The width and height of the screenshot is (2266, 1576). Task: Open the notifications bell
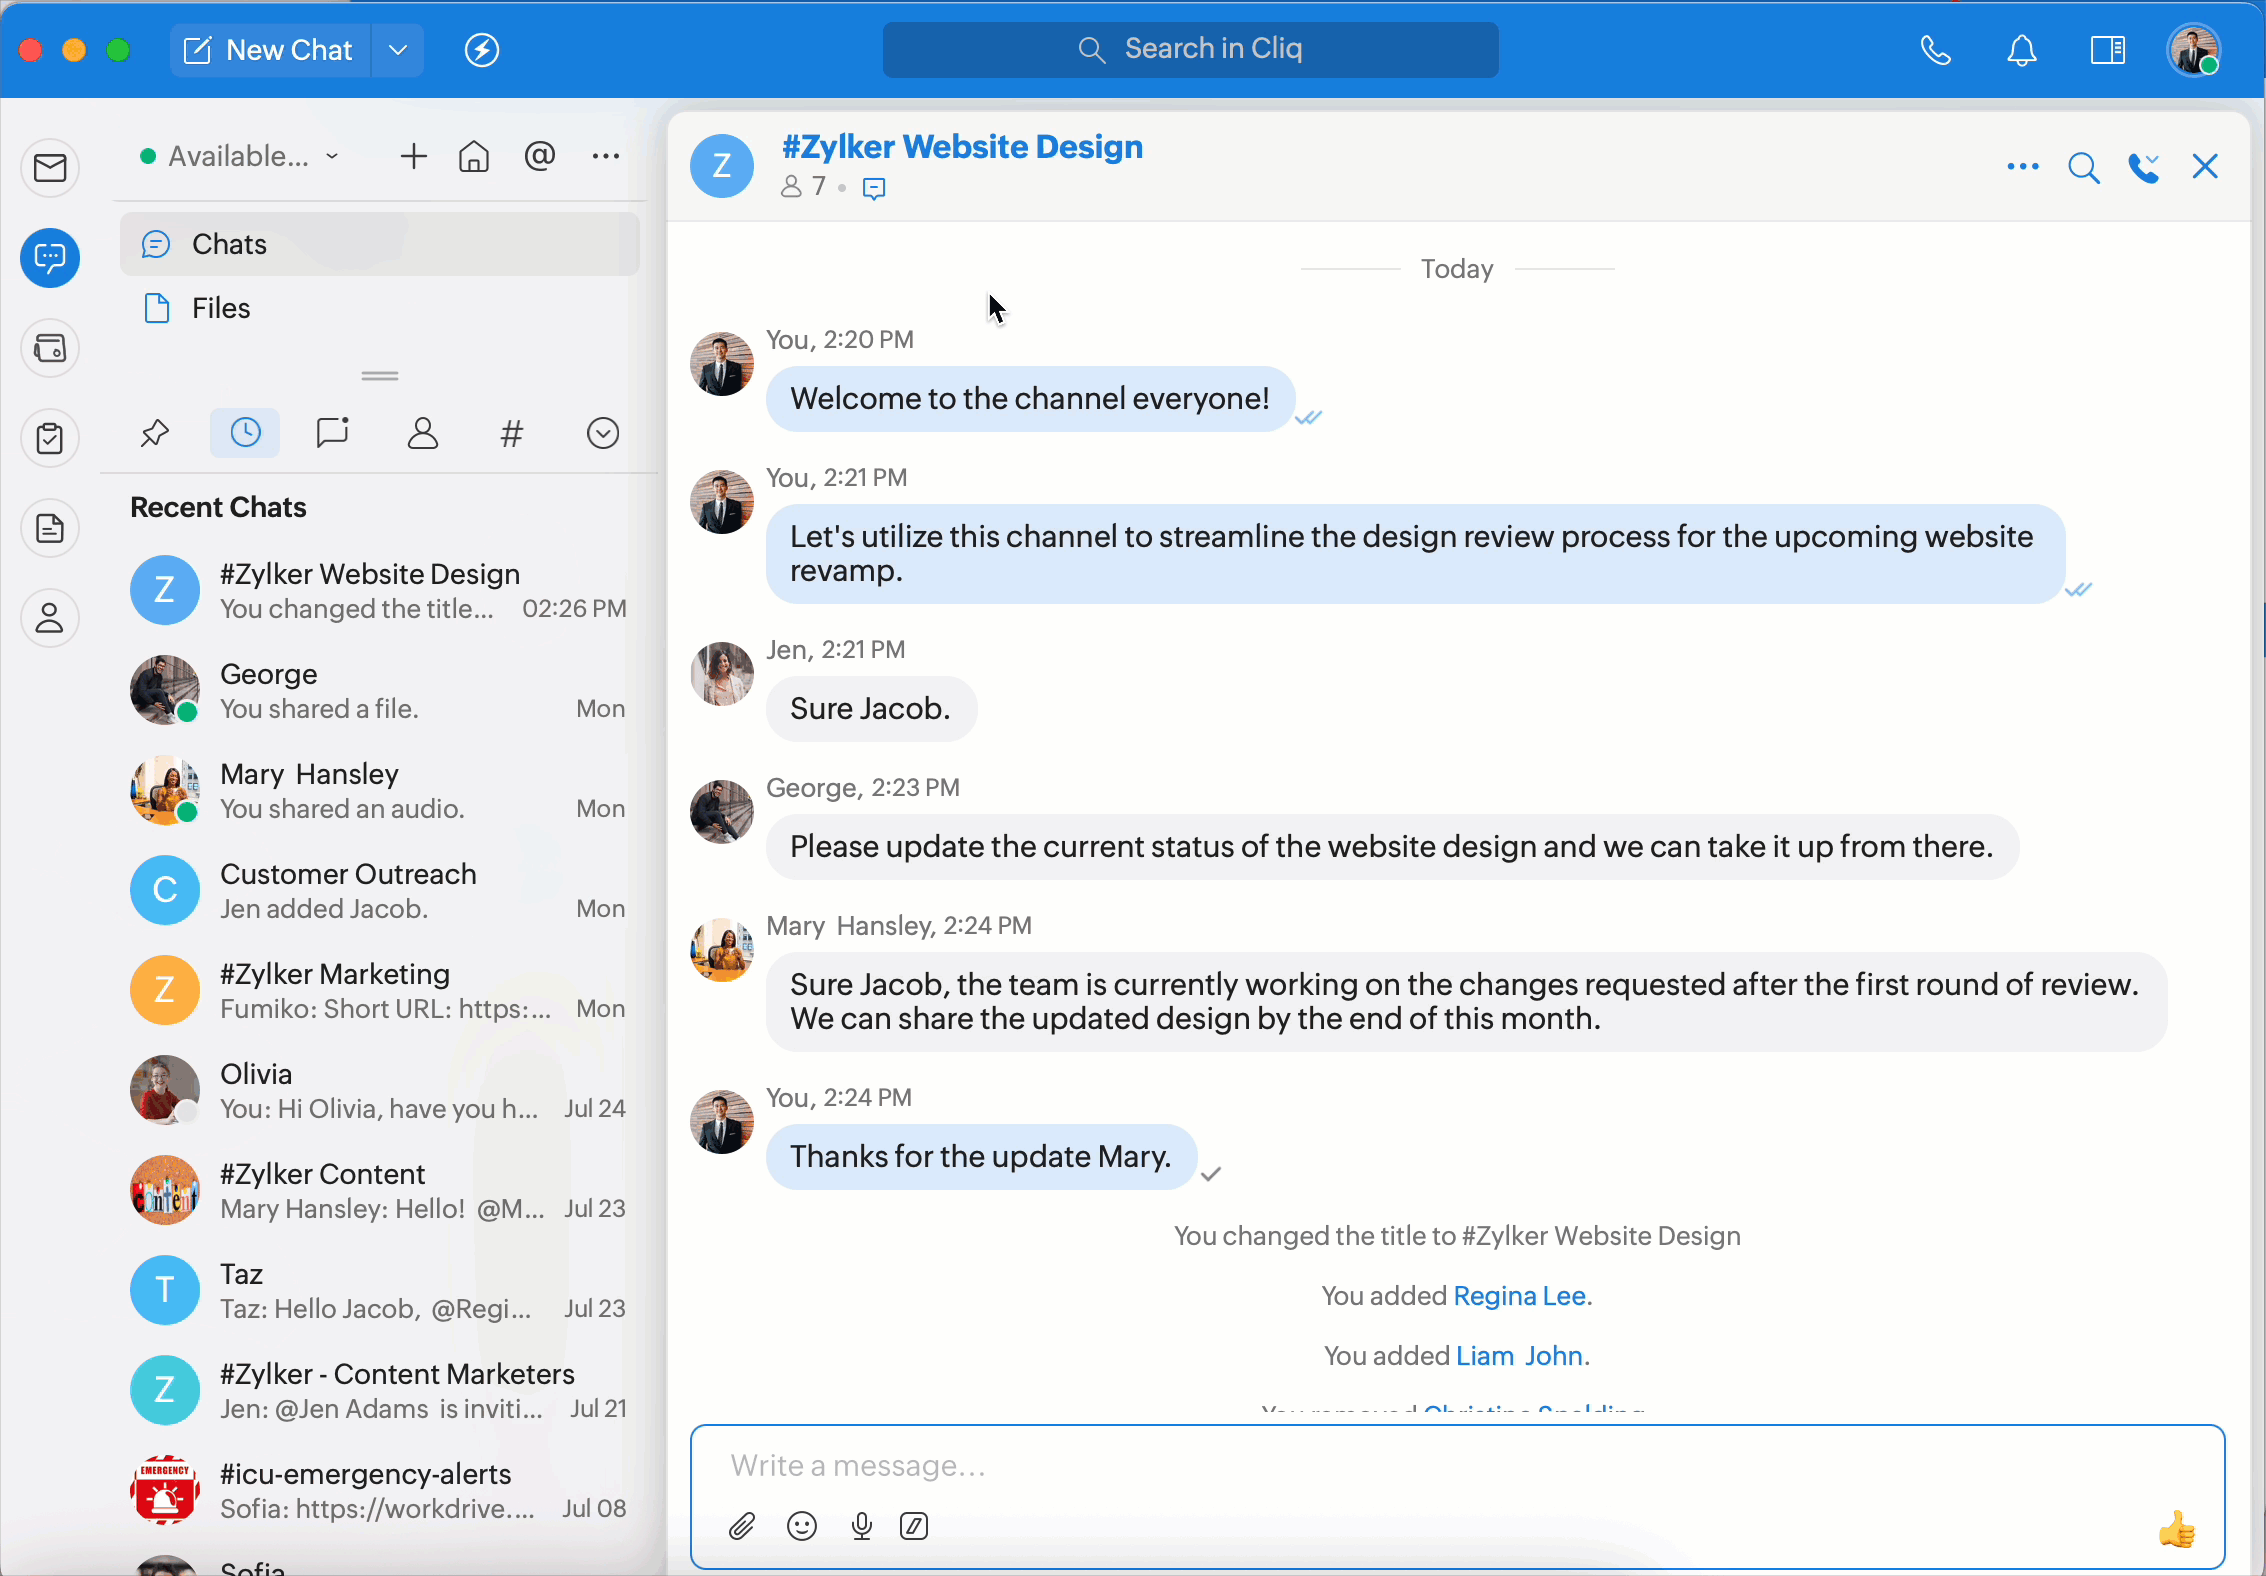(2021, 50)
